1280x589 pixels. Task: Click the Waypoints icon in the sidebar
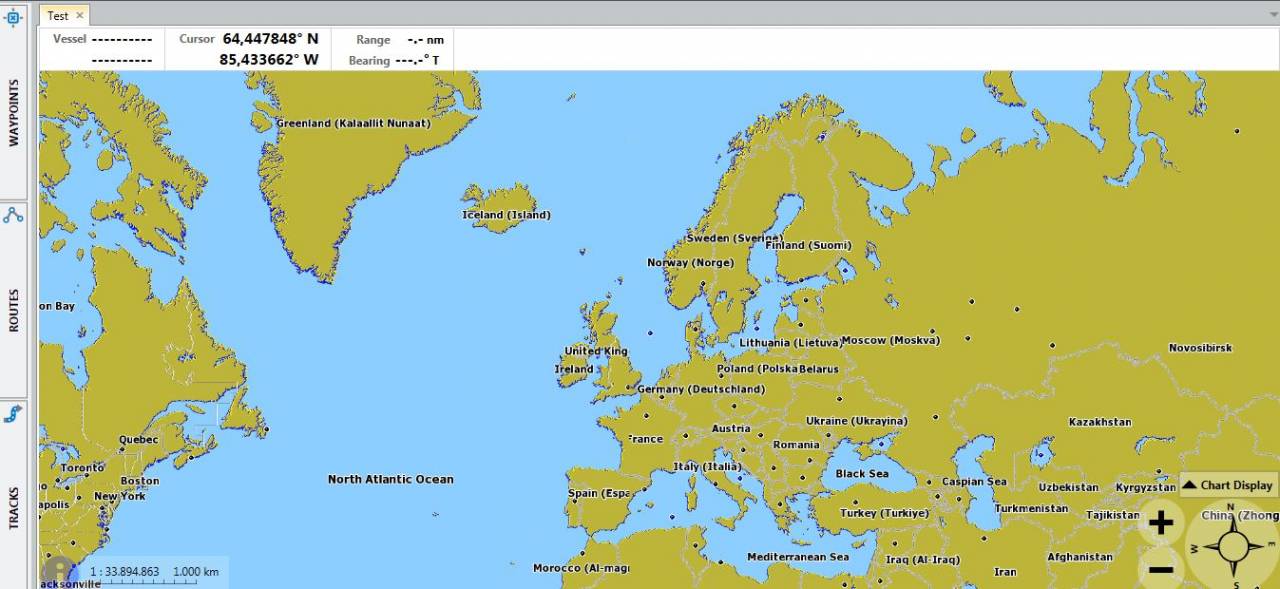[x=13, y=17]
